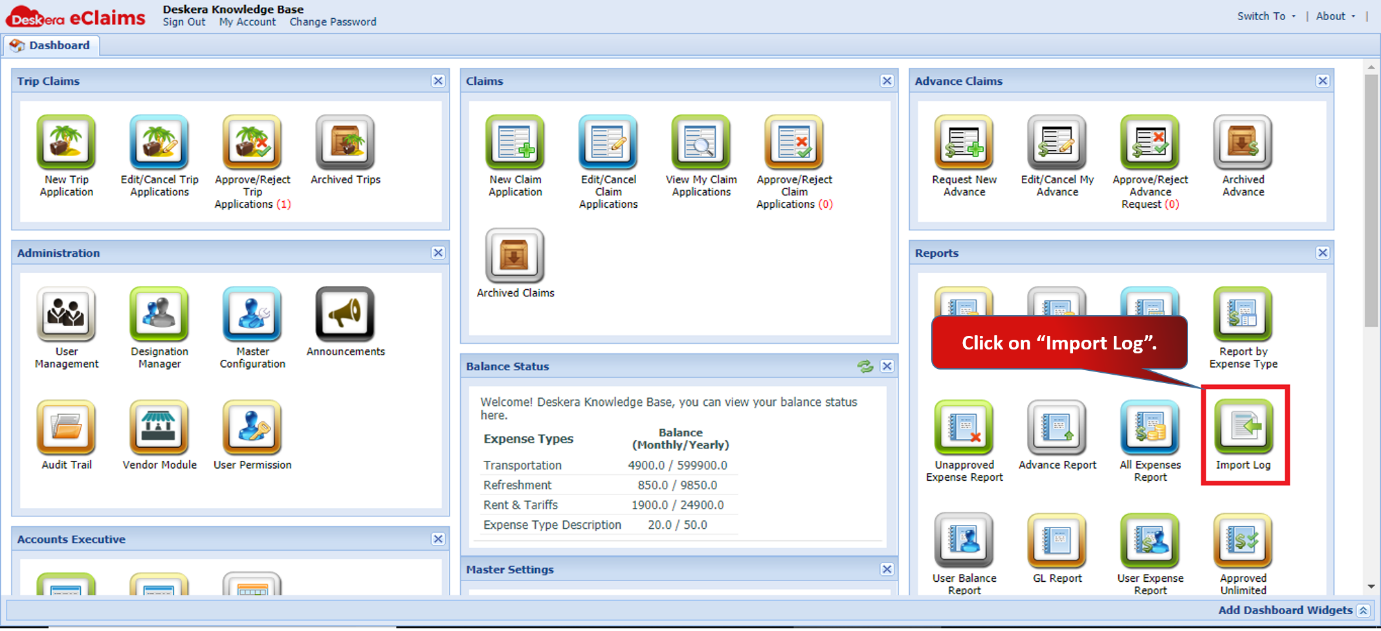Click the scrollbar down arrow

point(1371,586)
